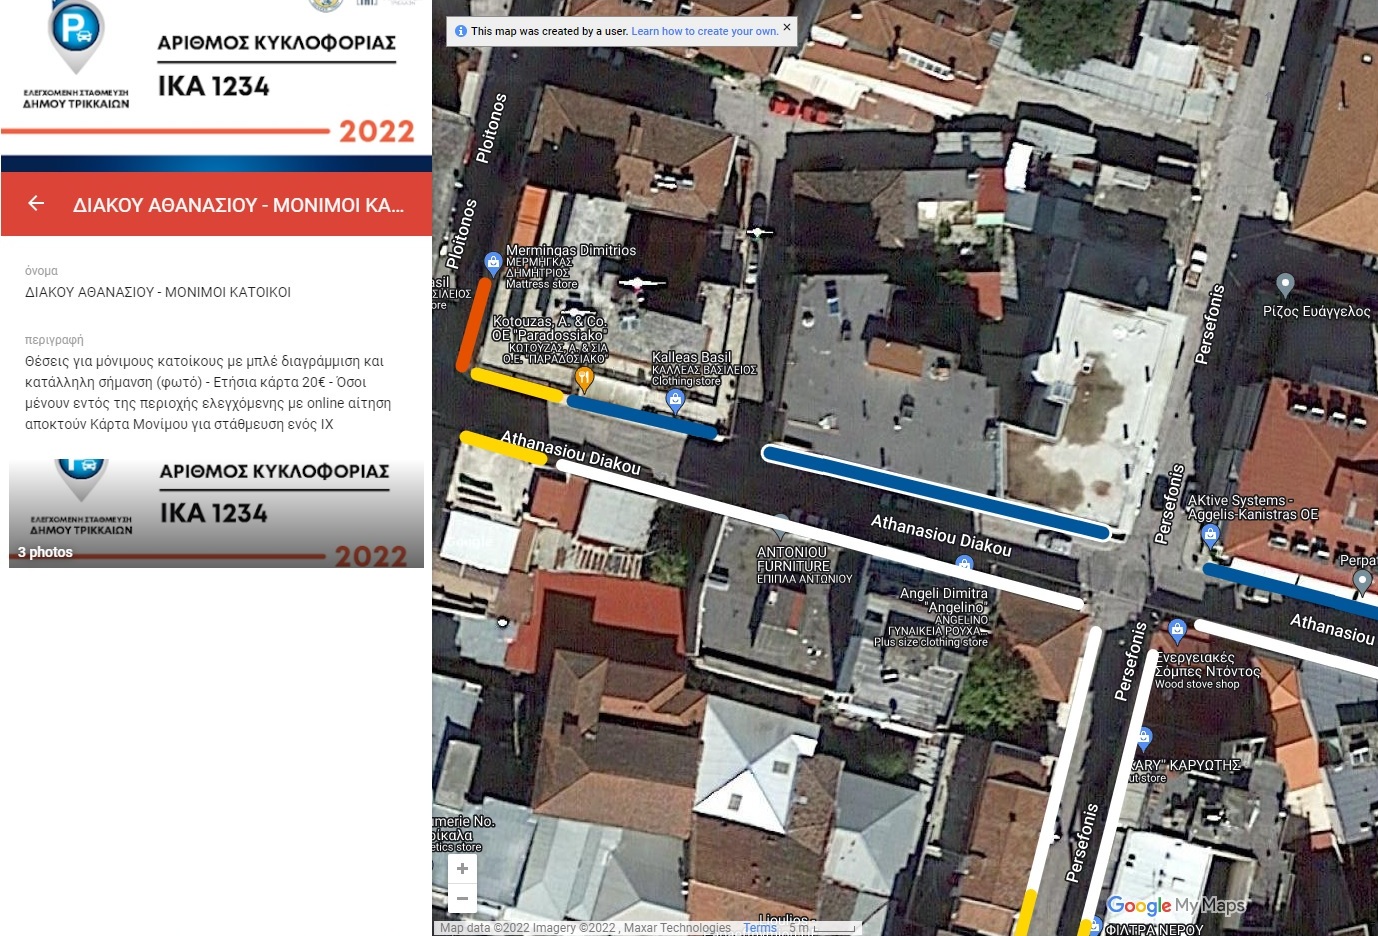This screenshot has width=1378, height=936.
Task: Click the Kalleas Basil clothing store pin
Action: coord(675,401)
